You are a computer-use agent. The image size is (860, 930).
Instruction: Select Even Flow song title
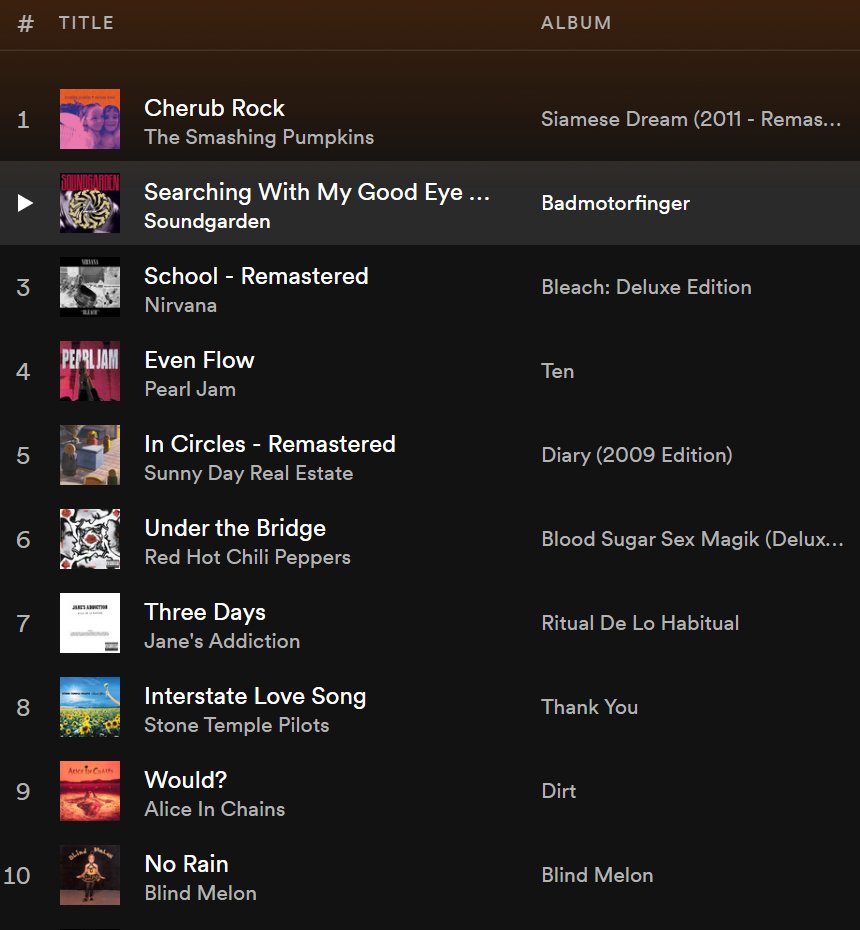pos(199,360)
